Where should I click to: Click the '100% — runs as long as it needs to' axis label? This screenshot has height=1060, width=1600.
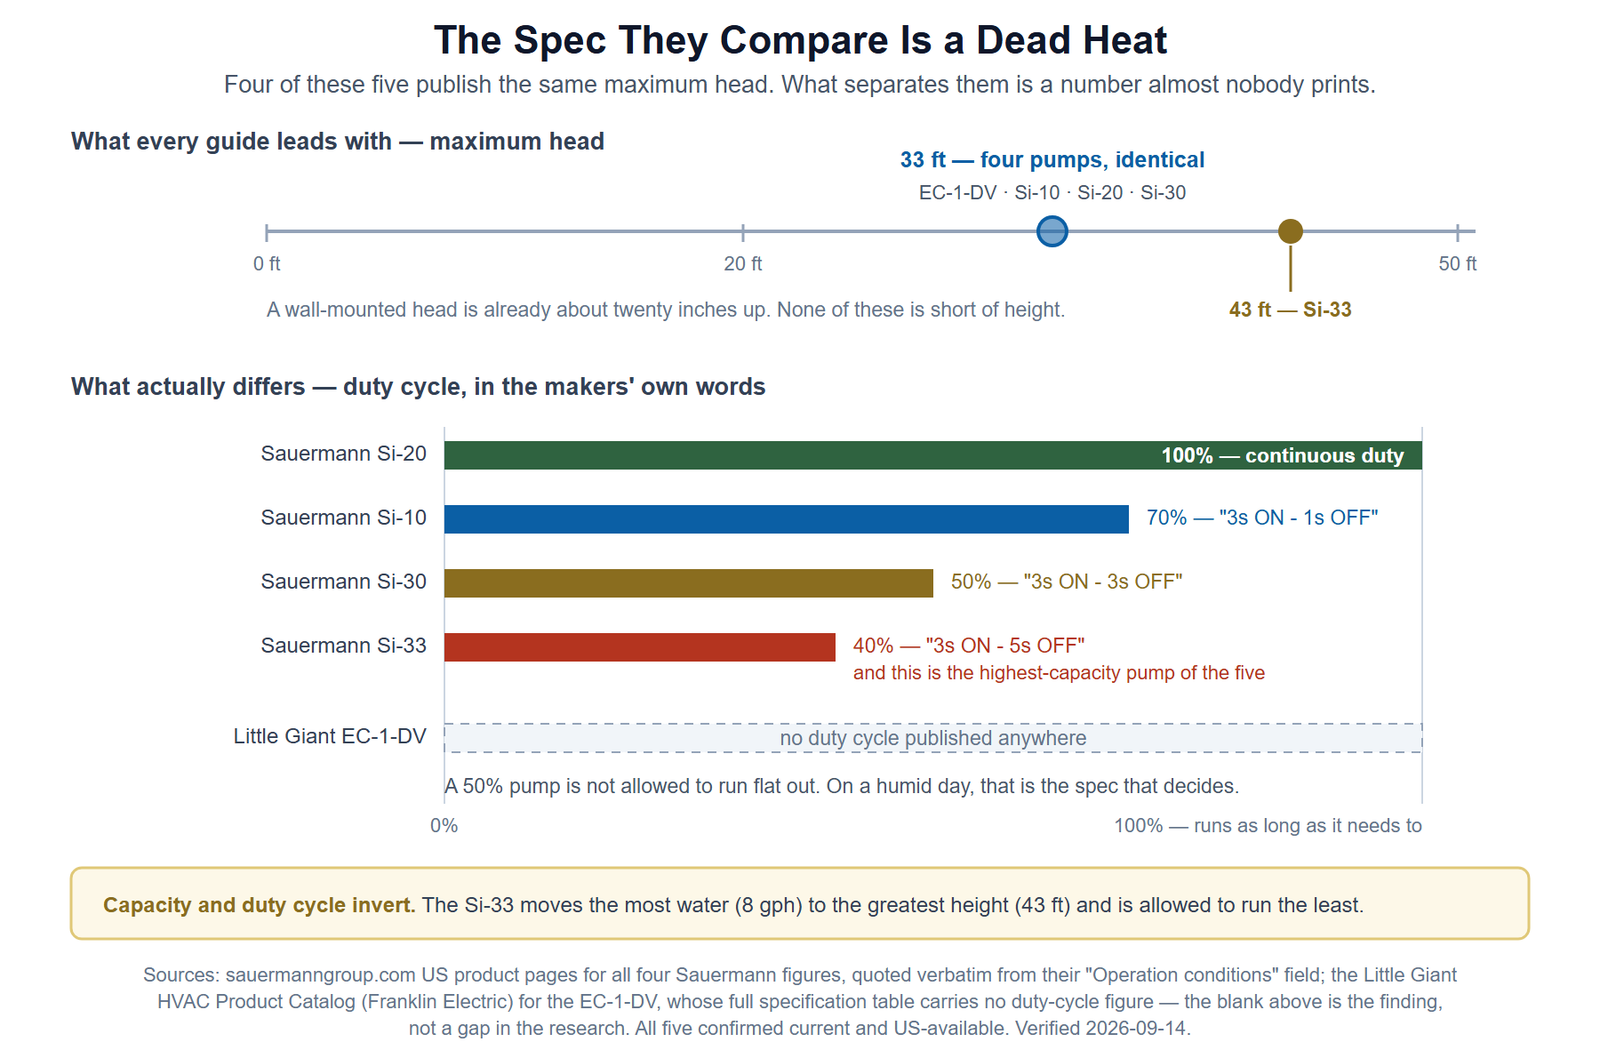[1268, 826]
